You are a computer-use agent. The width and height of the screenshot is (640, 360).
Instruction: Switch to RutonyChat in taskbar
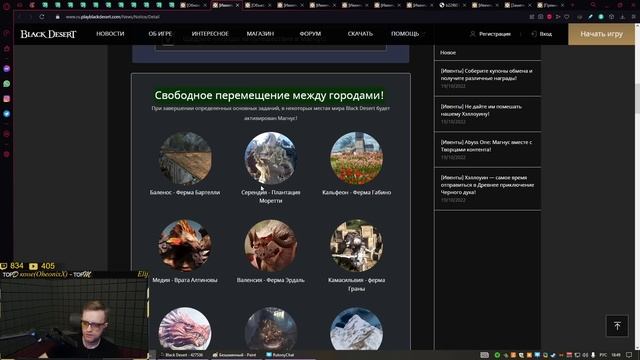click(280, 355)
